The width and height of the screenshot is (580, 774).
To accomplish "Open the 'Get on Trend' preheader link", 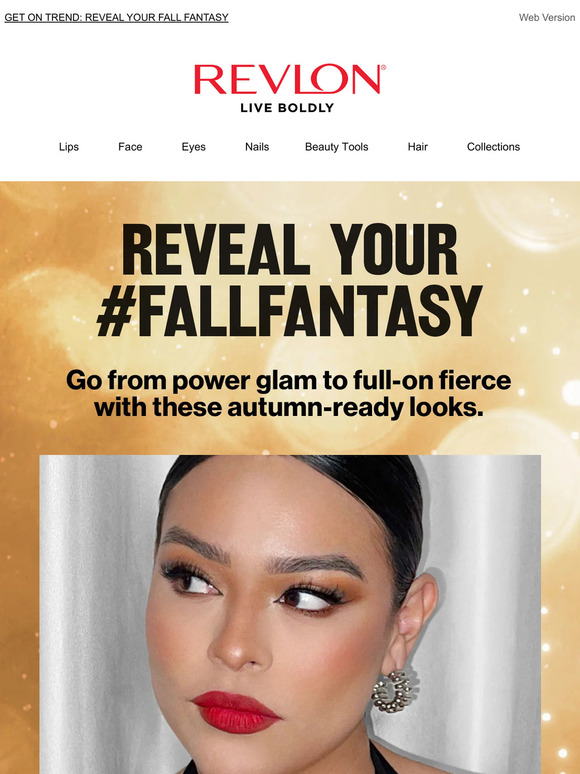I will click(x=116, y=17).
